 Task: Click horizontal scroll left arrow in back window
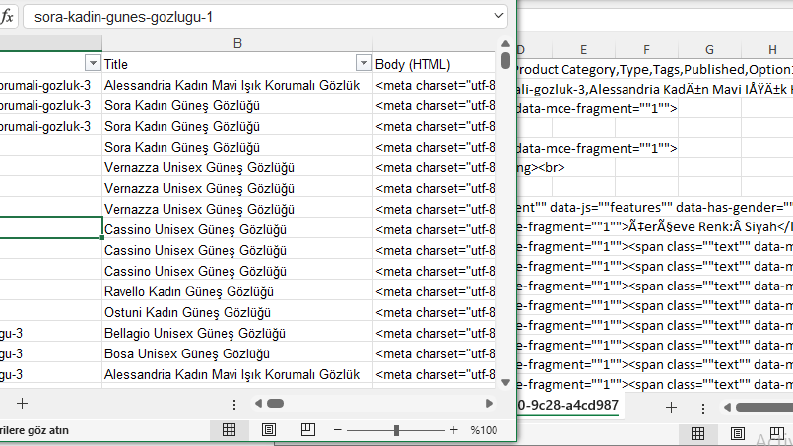tap(727, 408)
